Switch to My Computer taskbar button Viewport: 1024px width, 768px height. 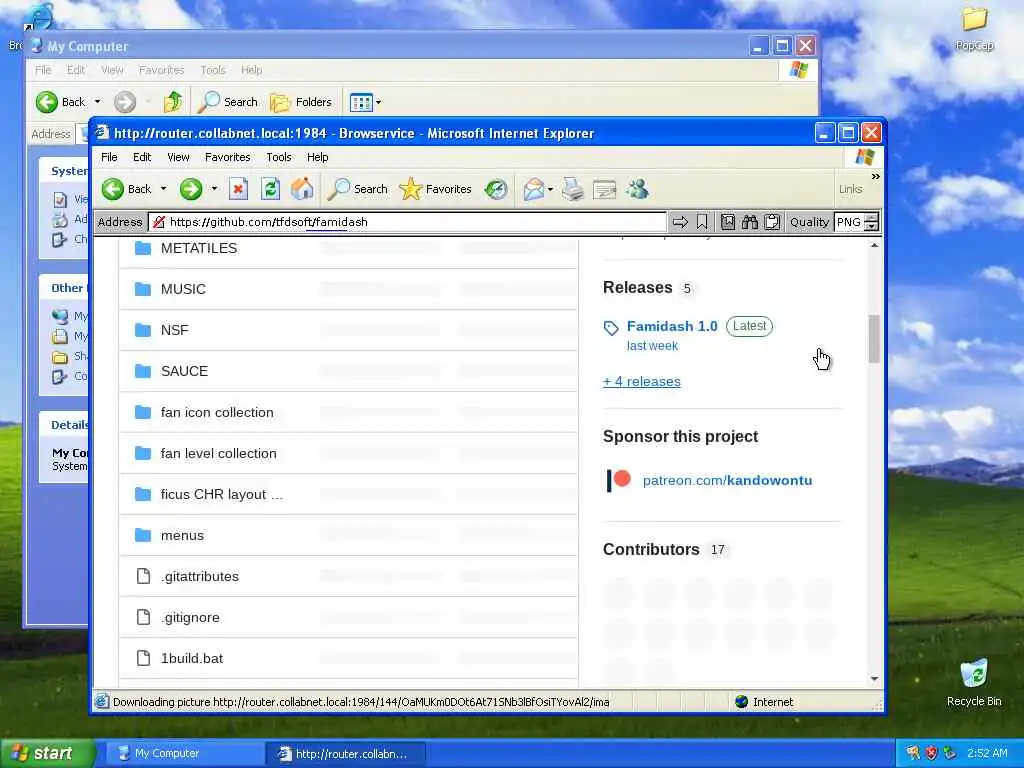click(184, 754)
